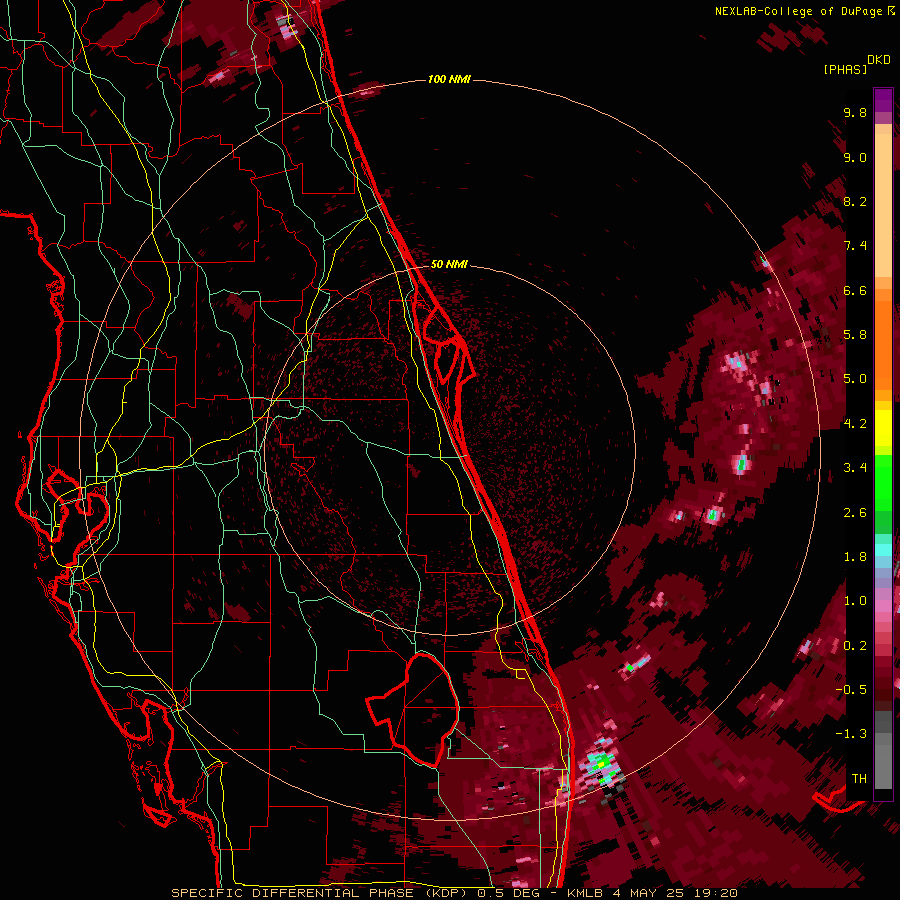900x900 pixels.
Task: Pick the cyan segment of the color bar
Action: click(883, 550)
